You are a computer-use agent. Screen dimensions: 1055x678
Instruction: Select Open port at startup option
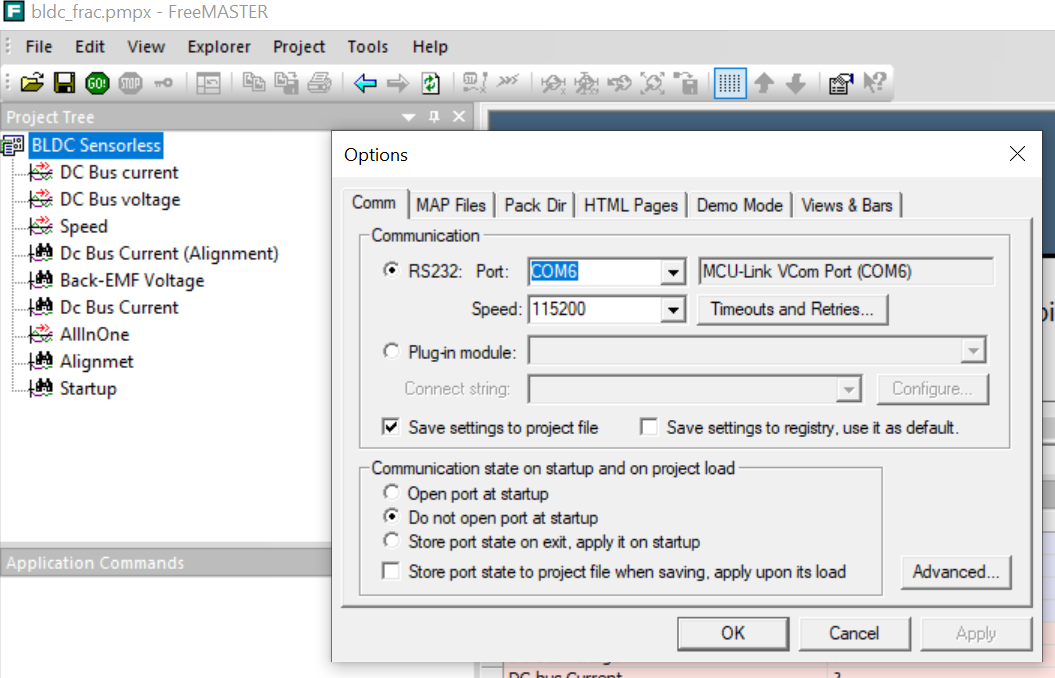[391, 492]
